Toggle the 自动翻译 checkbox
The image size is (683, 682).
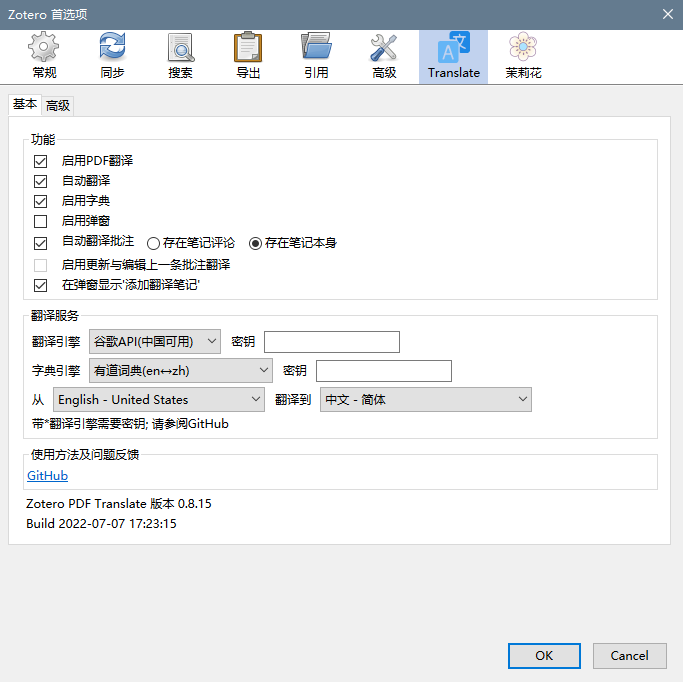(41, 181)
